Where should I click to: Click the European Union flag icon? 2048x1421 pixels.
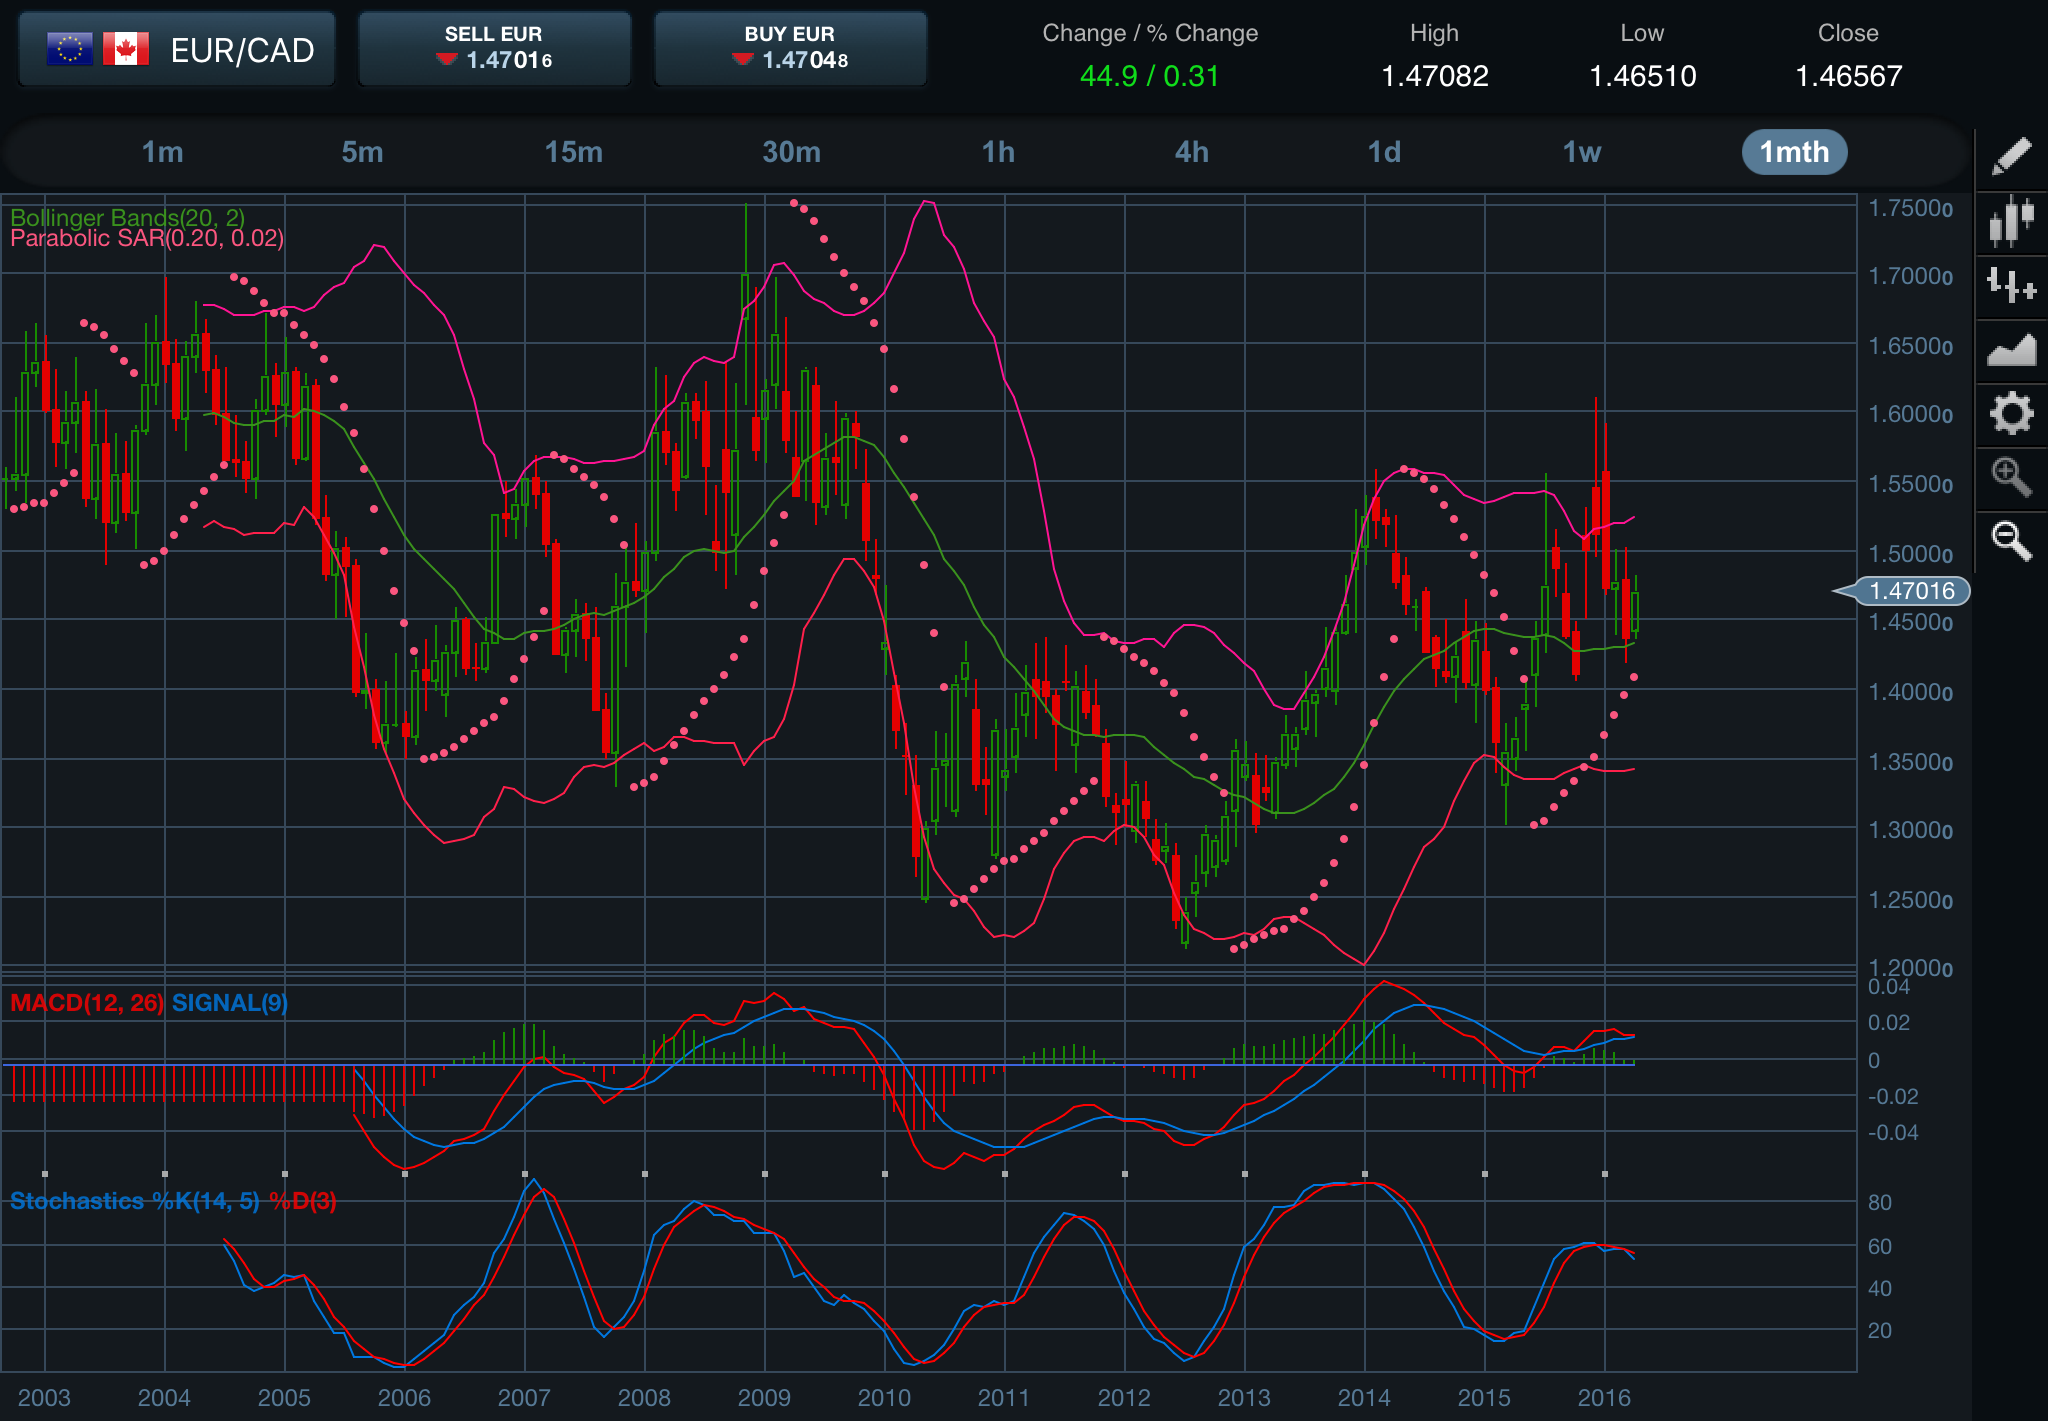[70, 49]
